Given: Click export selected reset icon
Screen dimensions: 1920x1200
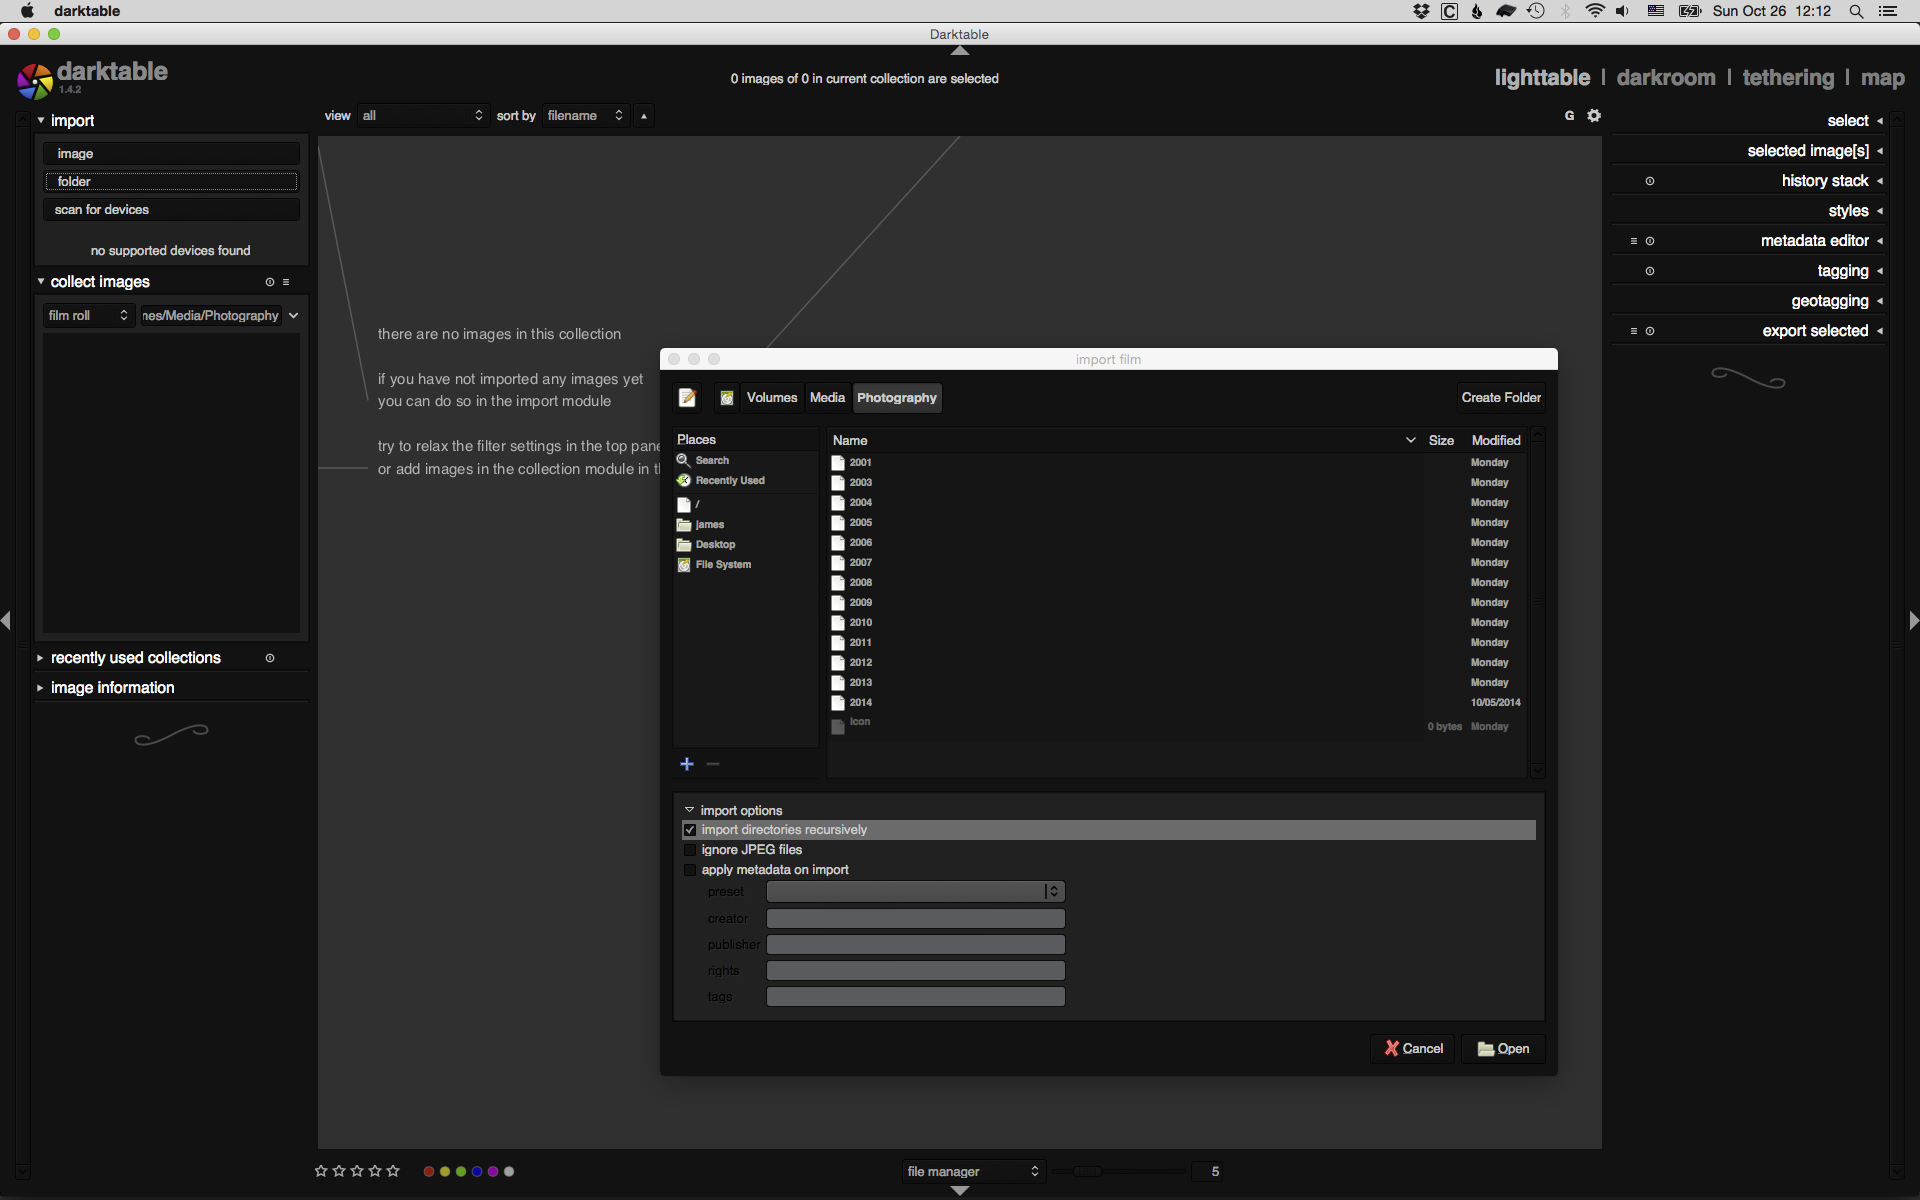Looking at the screenshot, I should pyautogui.click(x=1650, y=331).
